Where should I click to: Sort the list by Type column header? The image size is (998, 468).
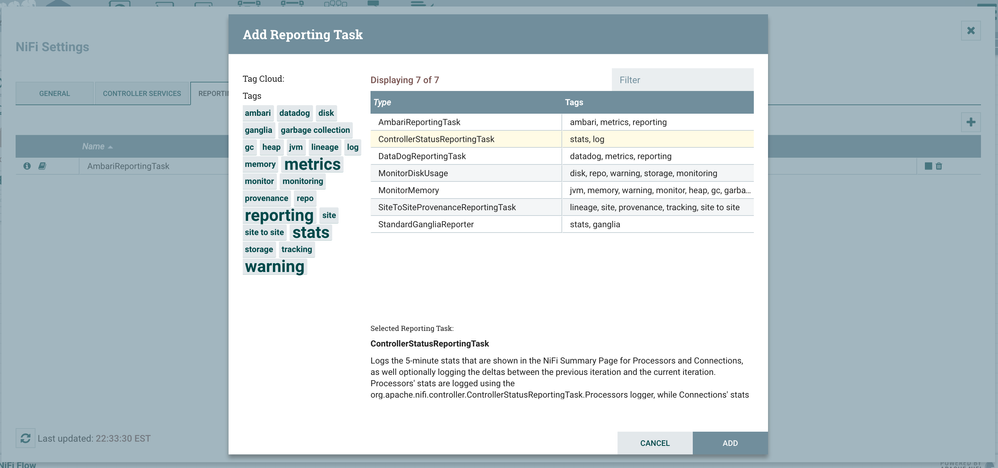382,102
